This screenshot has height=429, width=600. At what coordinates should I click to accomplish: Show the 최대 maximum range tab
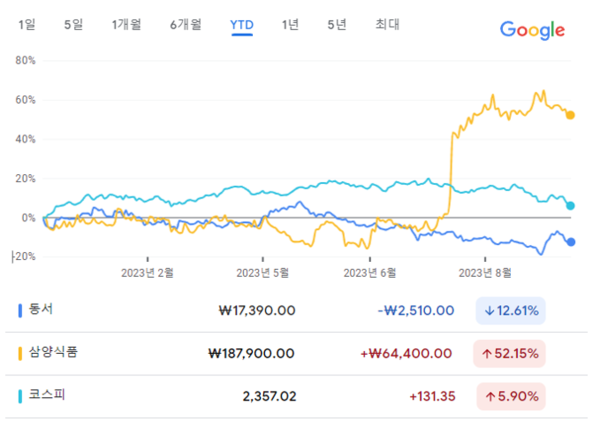pos(386,24)
